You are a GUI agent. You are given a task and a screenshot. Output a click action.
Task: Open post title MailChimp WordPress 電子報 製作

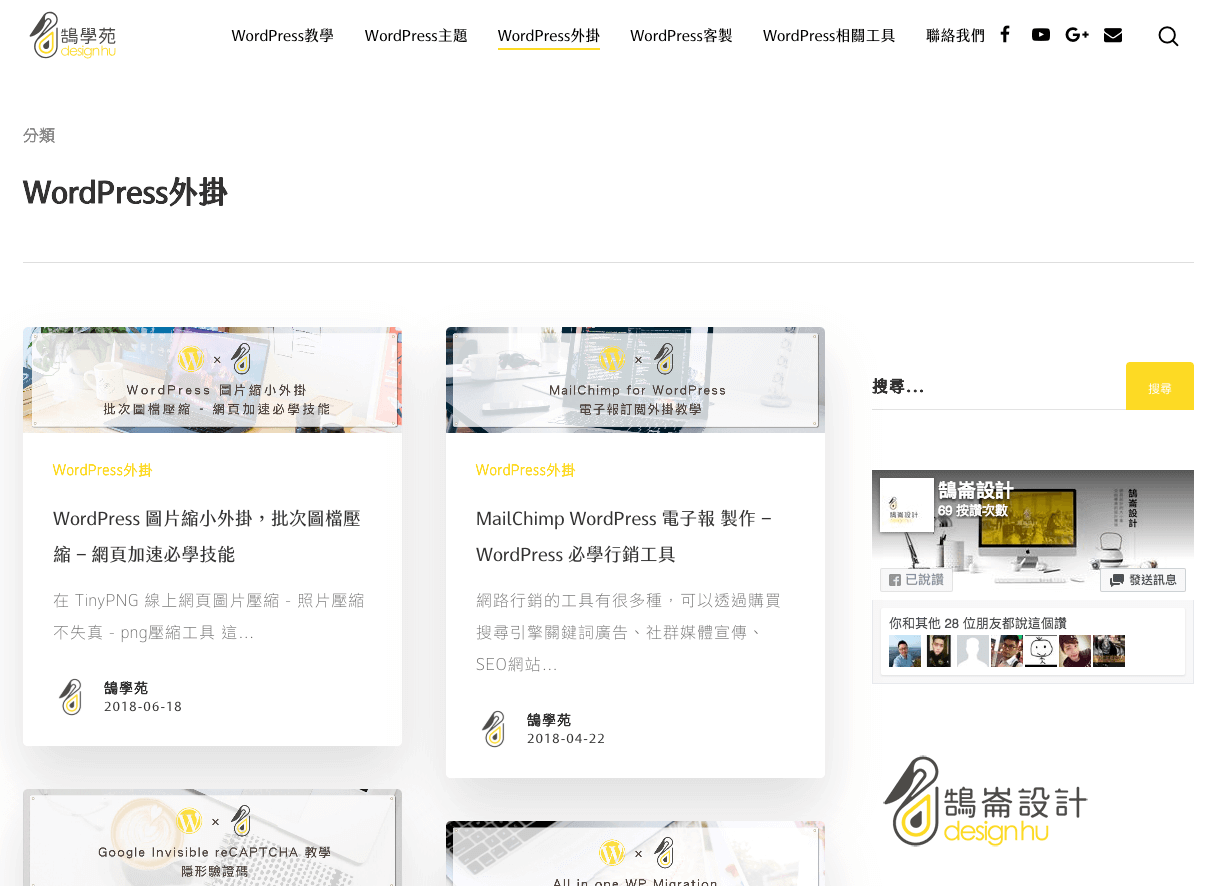pos(624,536)
